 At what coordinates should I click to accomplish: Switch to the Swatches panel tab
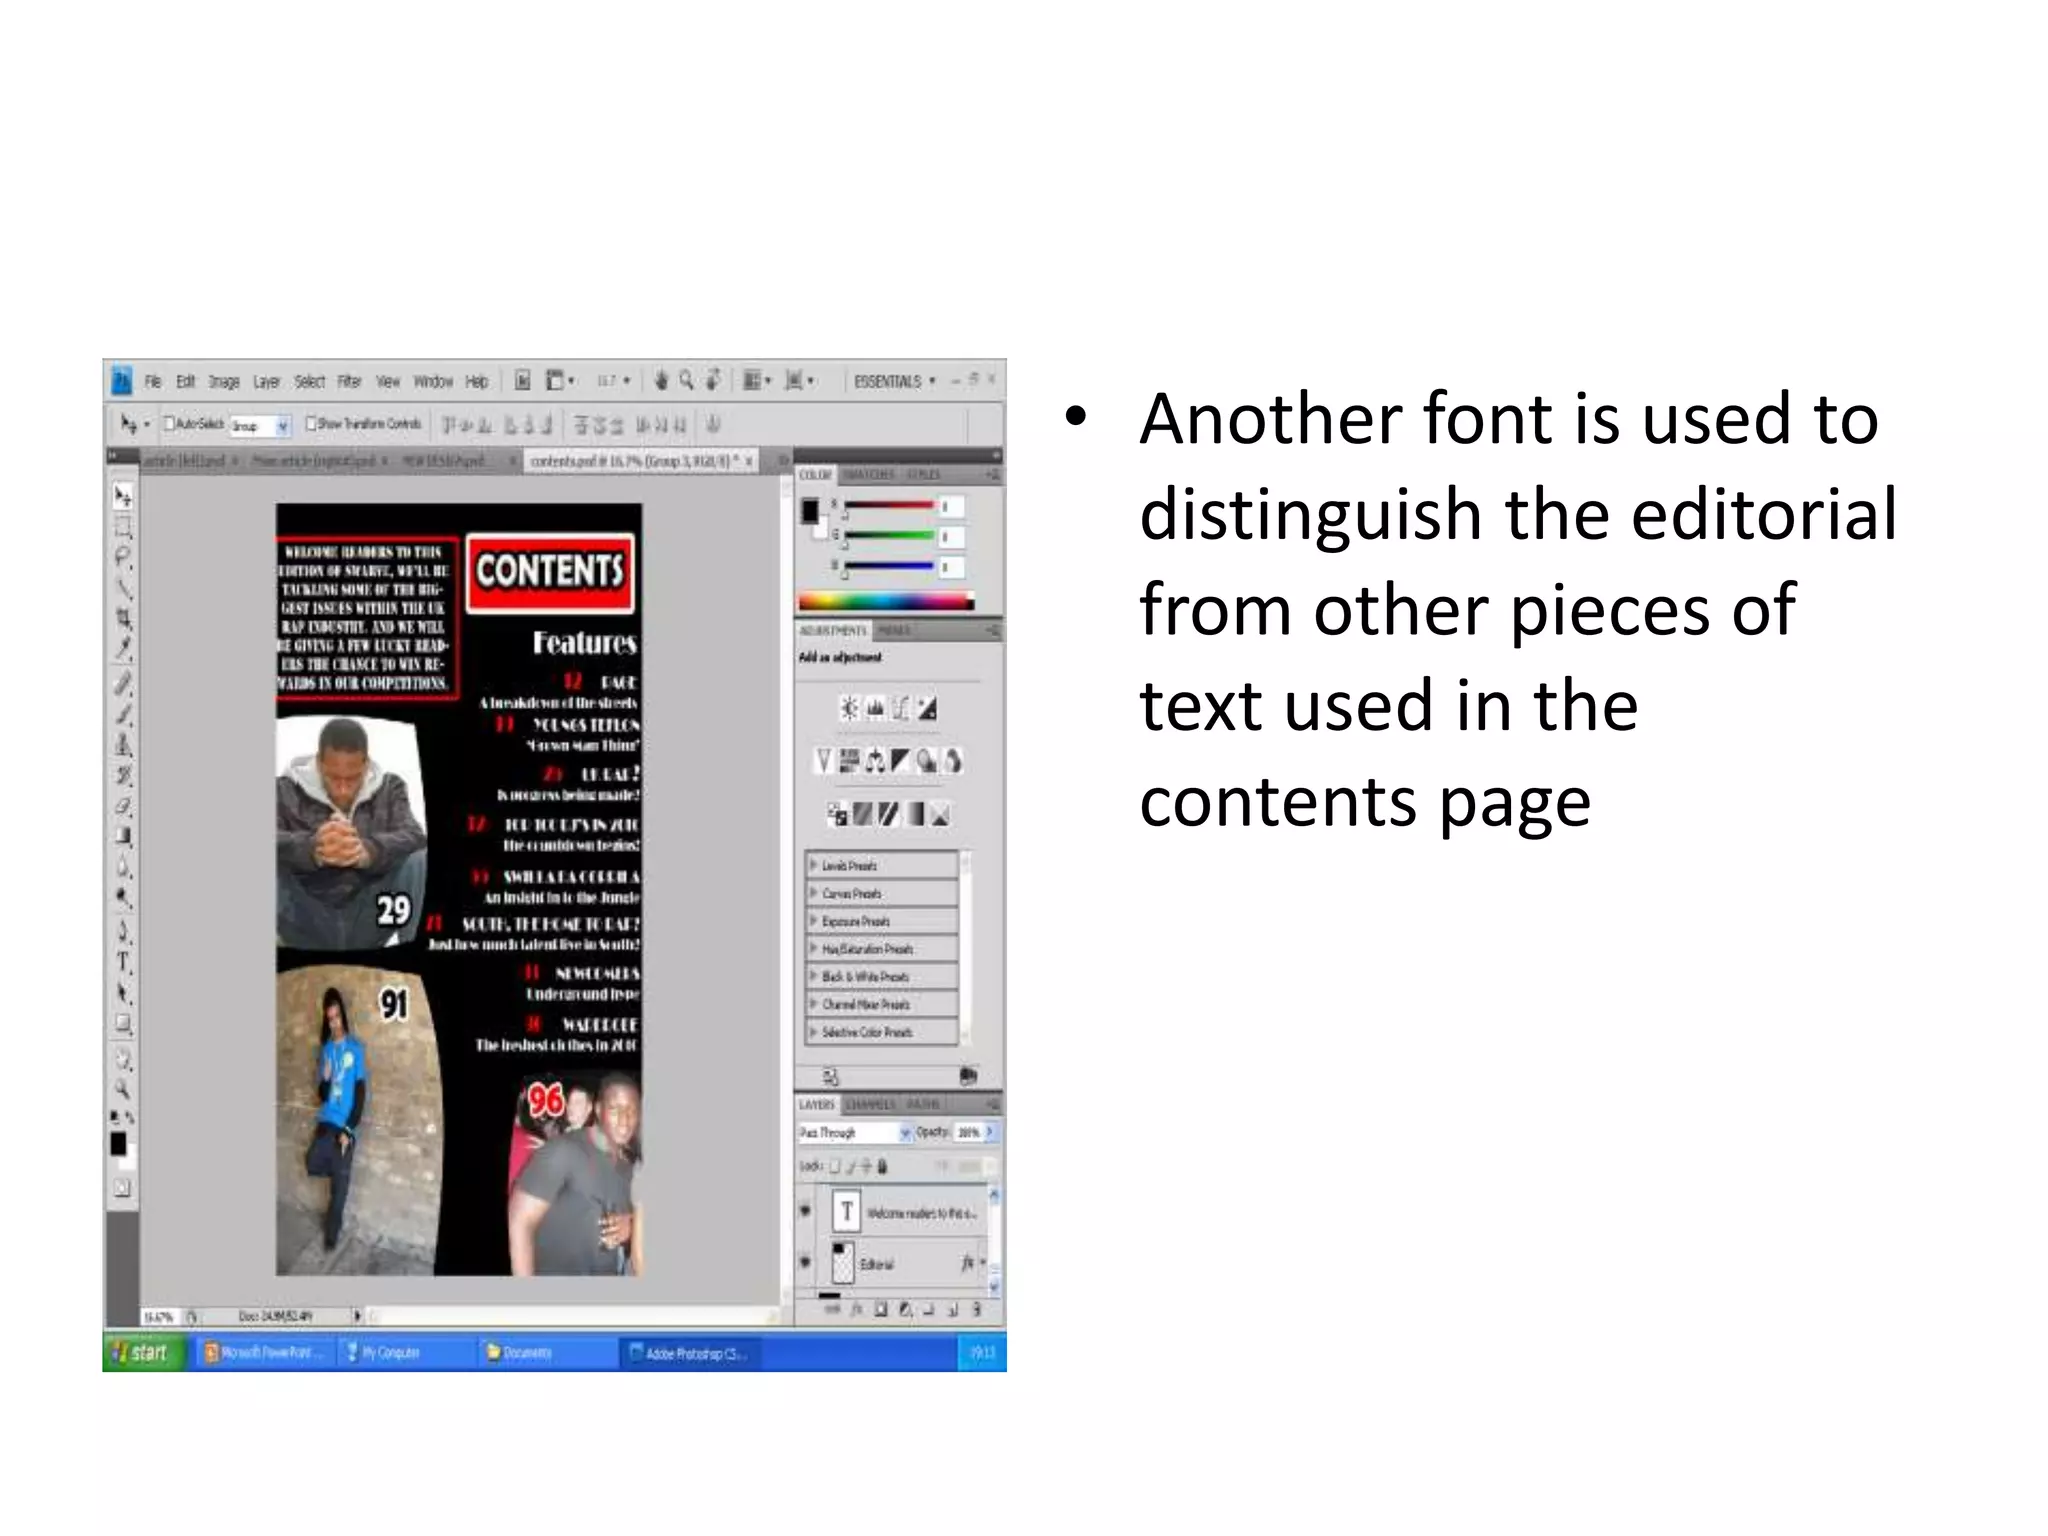(x=867, y=474)
